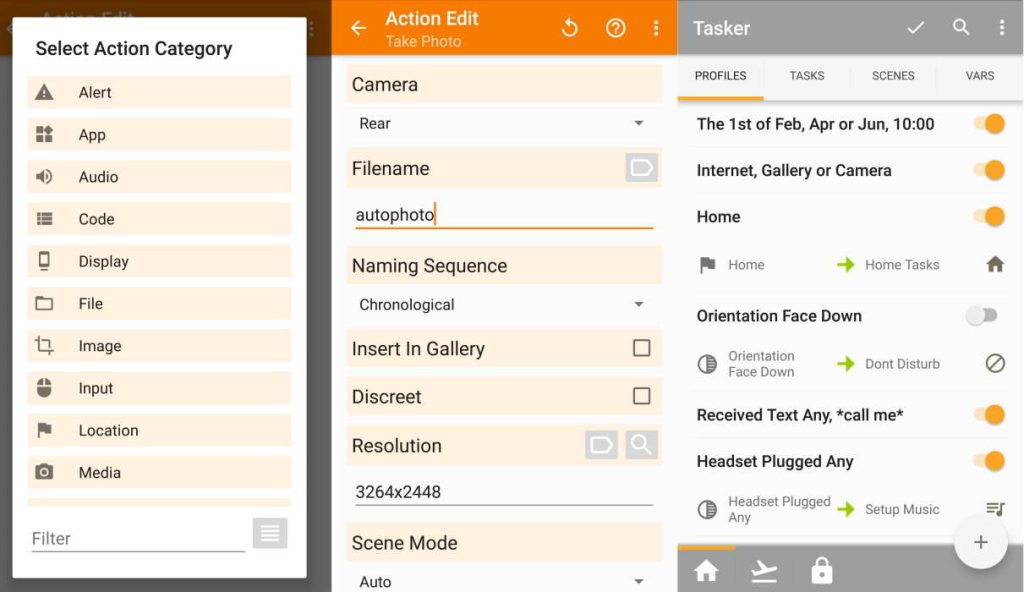Toggle the Home profile switch
The height and width of the screenshot is (592, 1024).
990,216
